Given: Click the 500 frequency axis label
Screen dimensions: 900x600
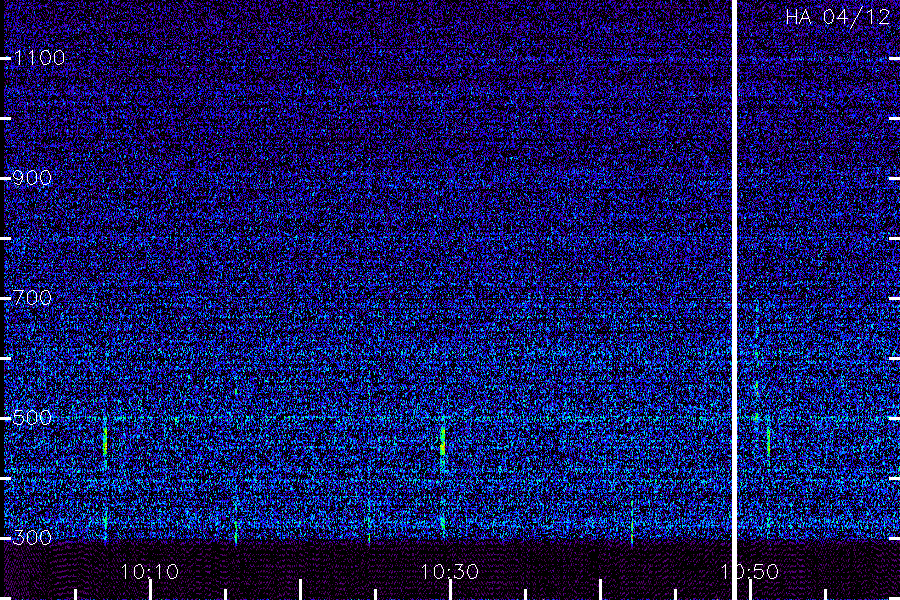Looking at the screenshot, I should click(x=32, y=417).
